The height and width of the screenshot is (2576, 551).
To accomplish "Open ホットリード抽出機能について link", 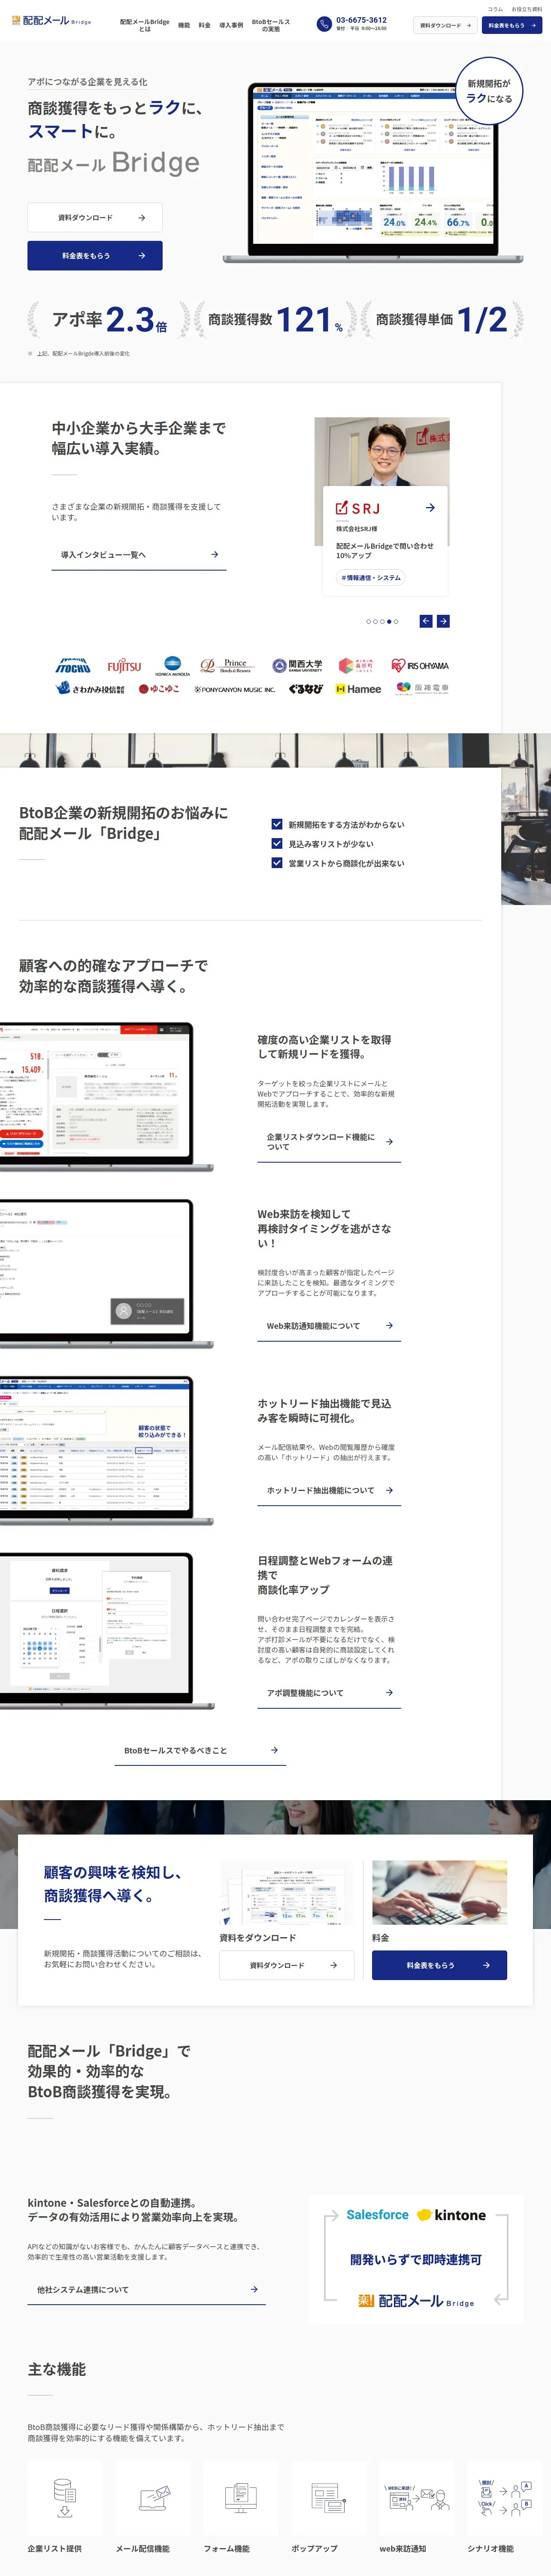I will coord(329,1490).
